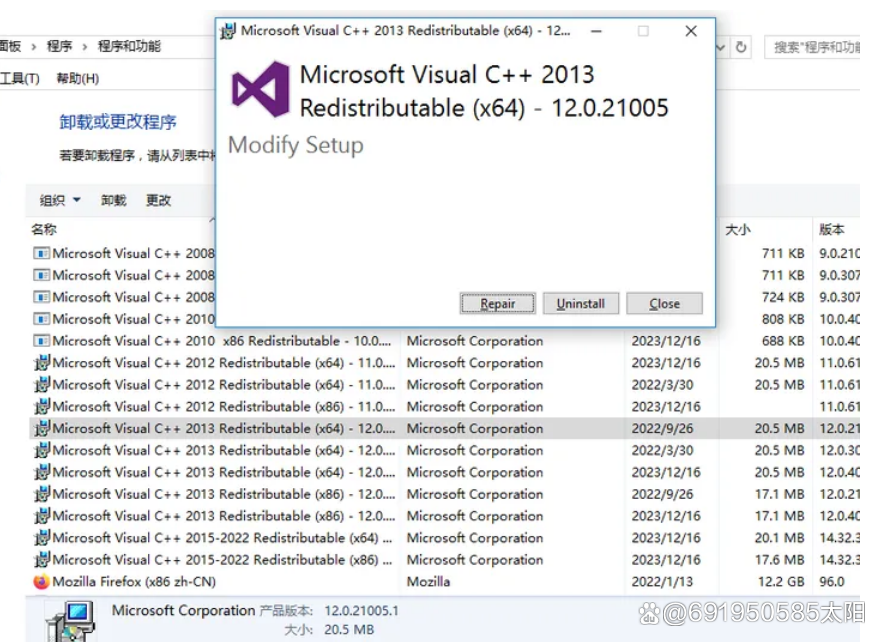
Task: Click the Mozilla Firefox icon in the program list
Action: [42, 582]
